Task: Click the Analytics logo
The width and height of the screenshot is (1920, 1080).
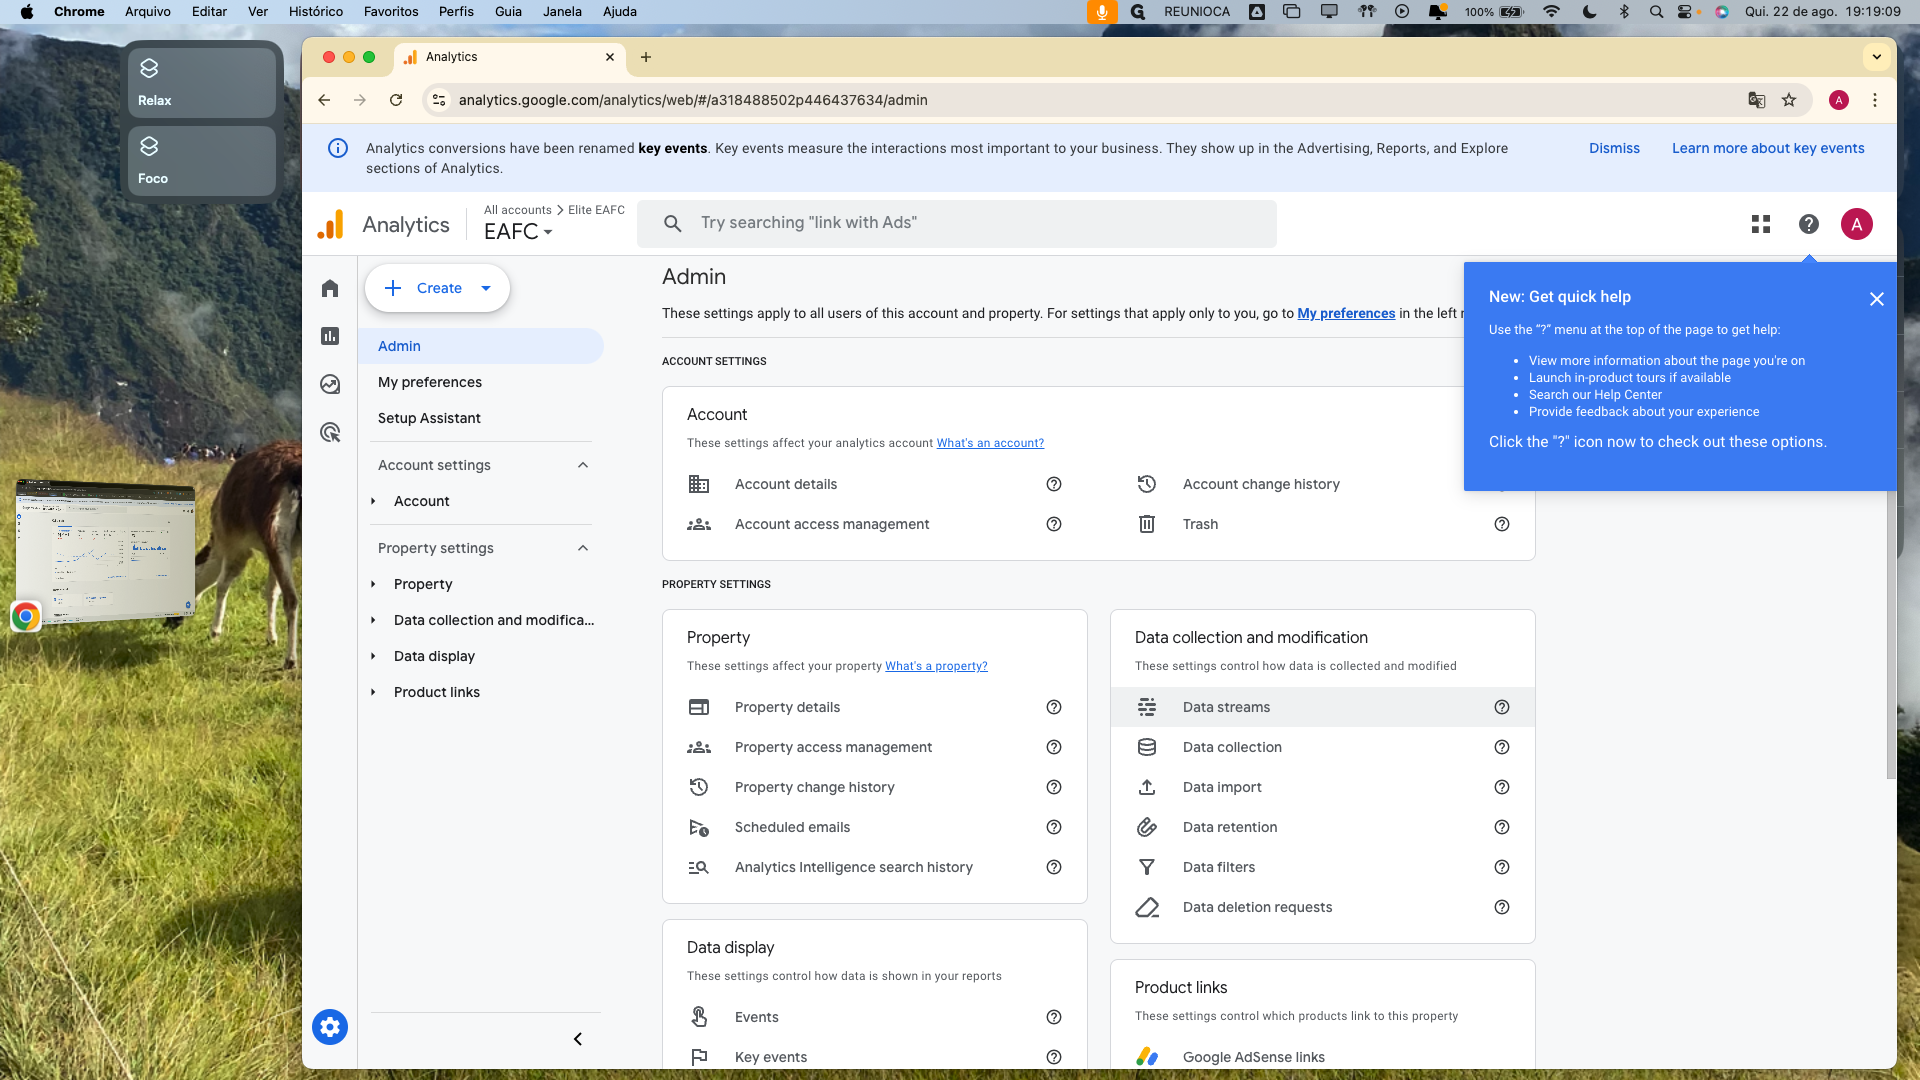Action: tap(383, 225)
